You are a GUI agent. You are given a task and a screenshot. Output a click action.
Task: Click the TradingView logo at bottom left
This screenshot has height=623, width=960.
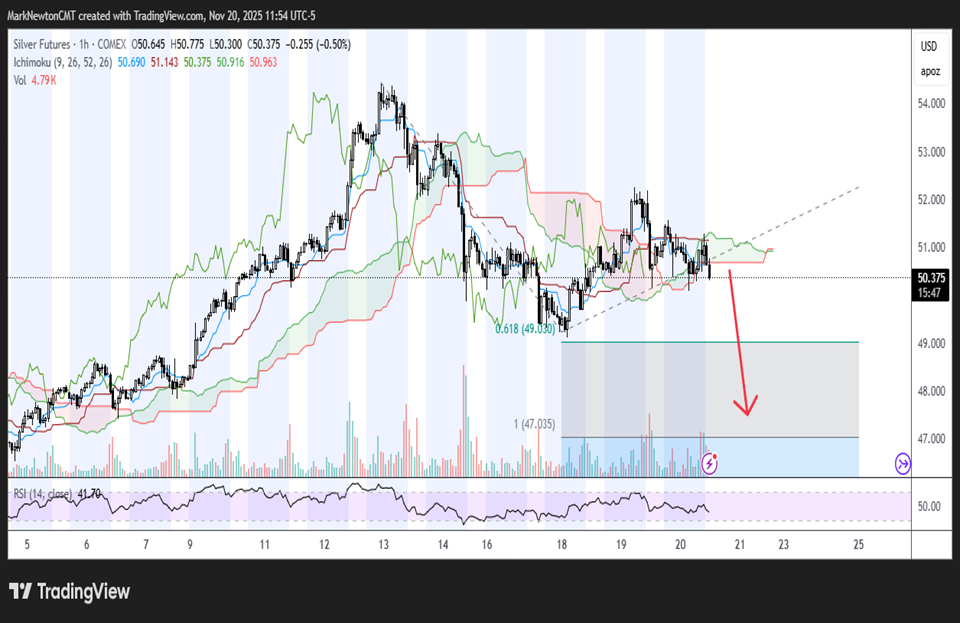pyautogui.click(x=69, y=591)
